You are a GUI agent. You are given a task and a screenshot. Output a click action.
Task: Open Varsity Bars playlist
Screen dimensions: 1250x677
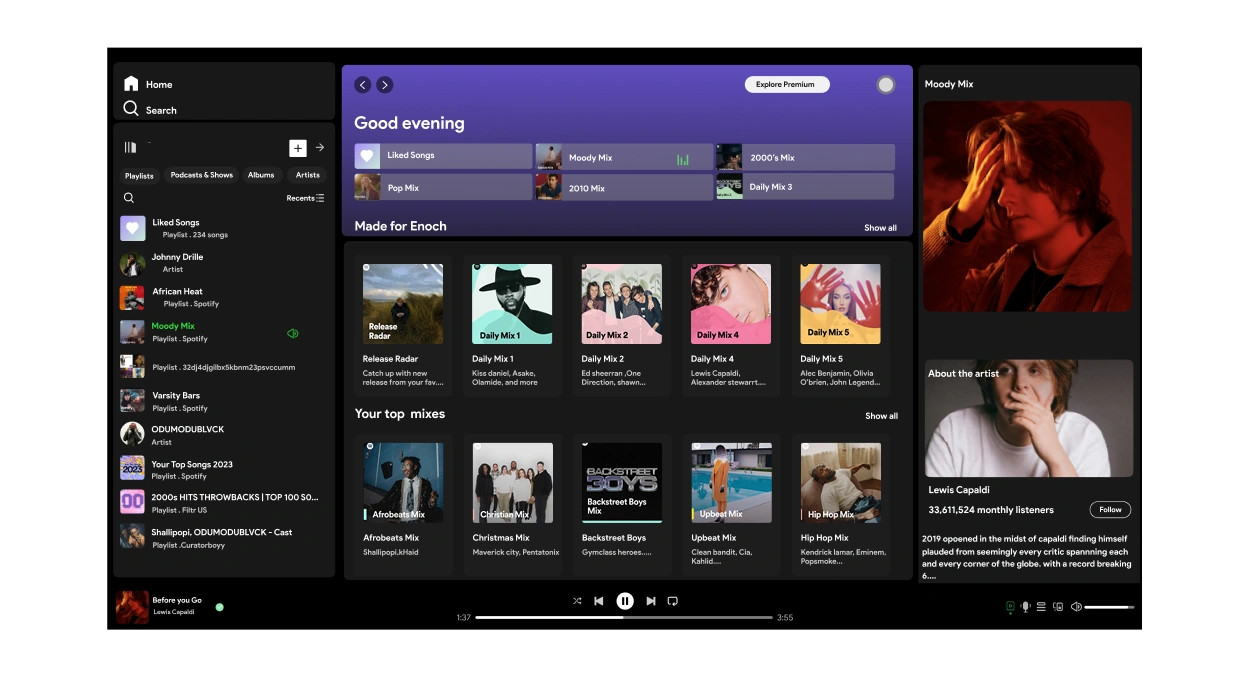click(223, 401)
